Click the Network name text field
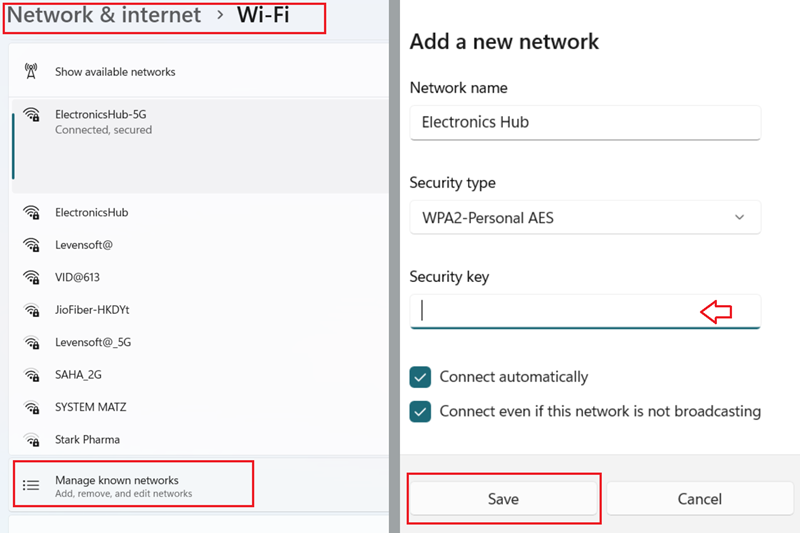This screenshot has width=800, height=533. 585,122
